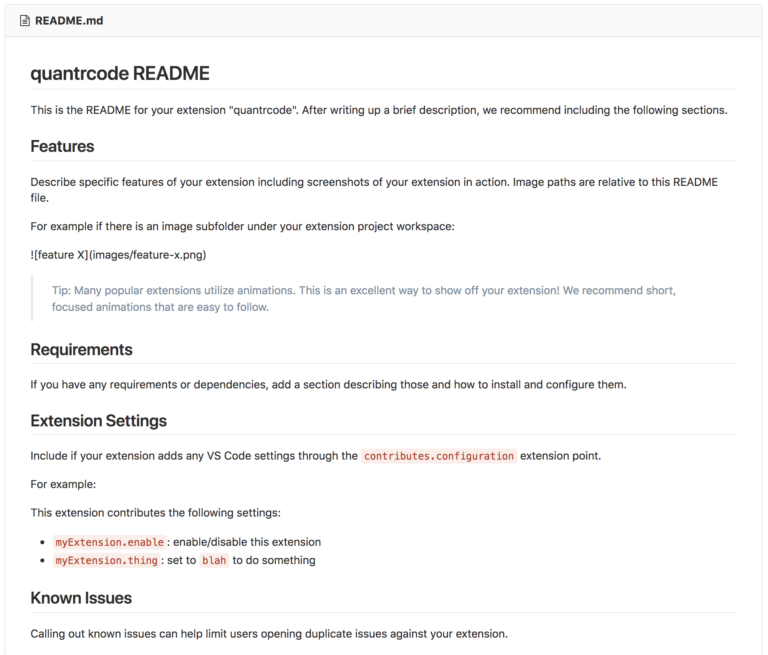Click the README intro paragraph
This screenshot has height=655, width=768.
tap(379, 110)
